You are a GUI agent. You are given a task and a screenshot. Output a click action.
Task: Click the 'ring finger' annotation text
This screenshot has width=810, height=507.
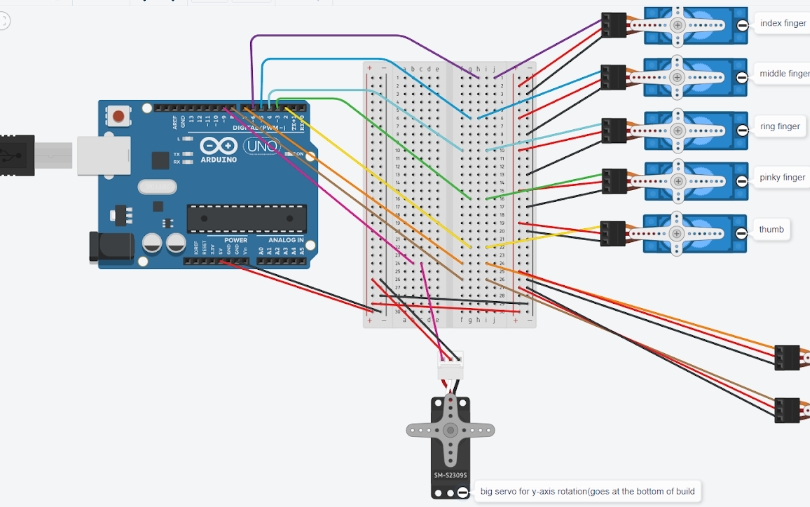click(x=780, y=126)
